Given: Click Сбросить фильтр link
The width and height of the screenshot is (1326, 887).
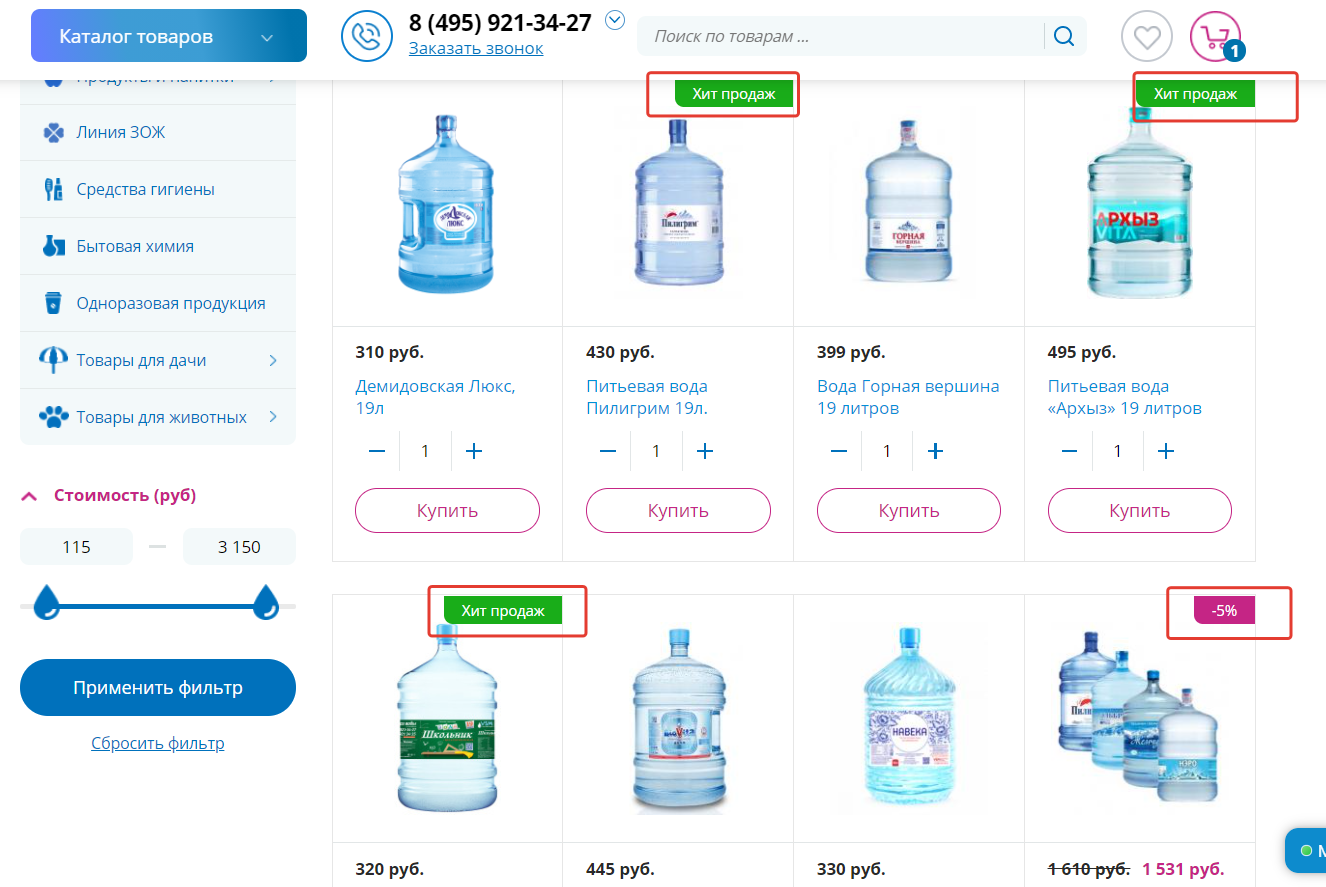Looking at the screenshot, I should click(x=158, y=743).
